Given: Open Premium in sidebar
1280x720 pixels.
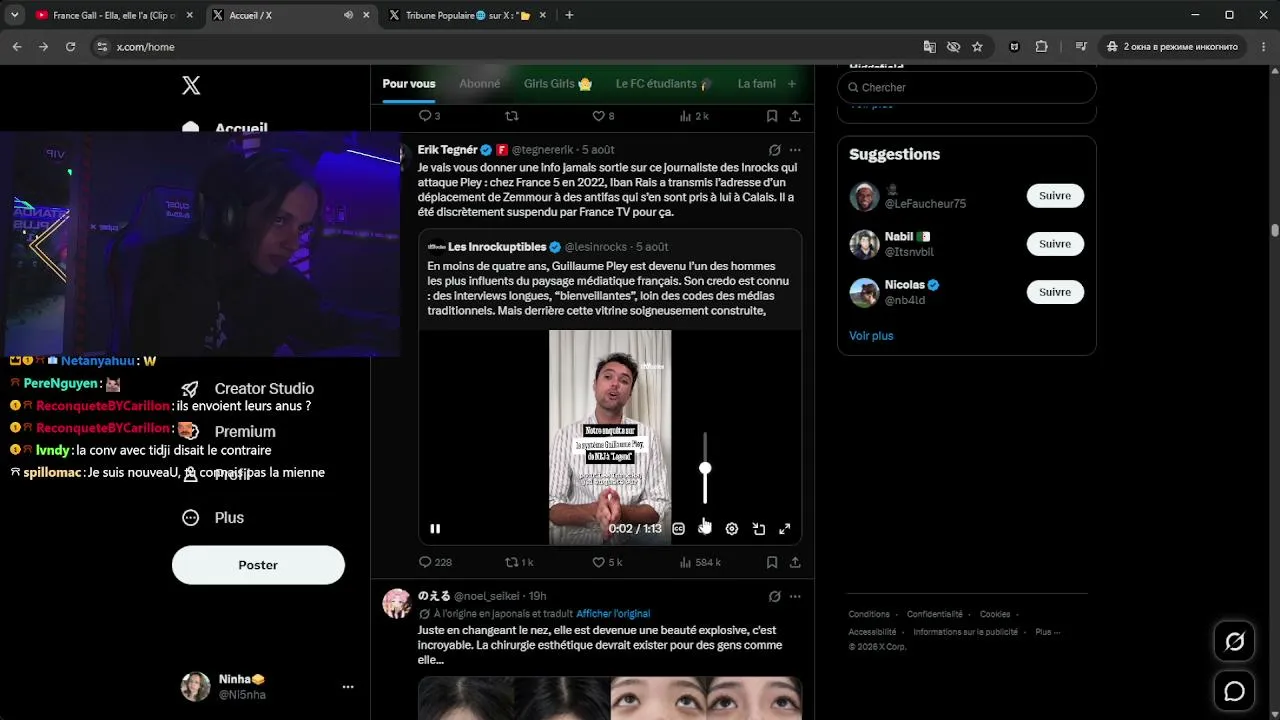Looking at the screenshot, I should [229, 432].
